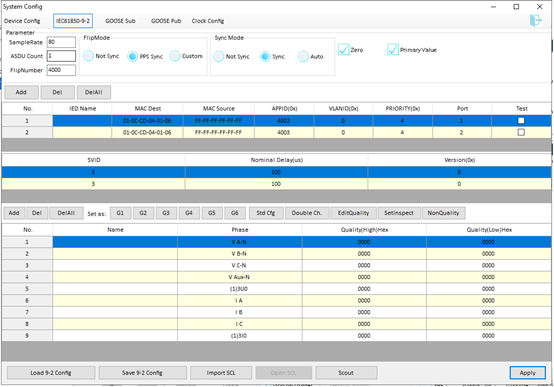Set selected channels as G6
Screen dimensions: 554x387
point(235,213)
